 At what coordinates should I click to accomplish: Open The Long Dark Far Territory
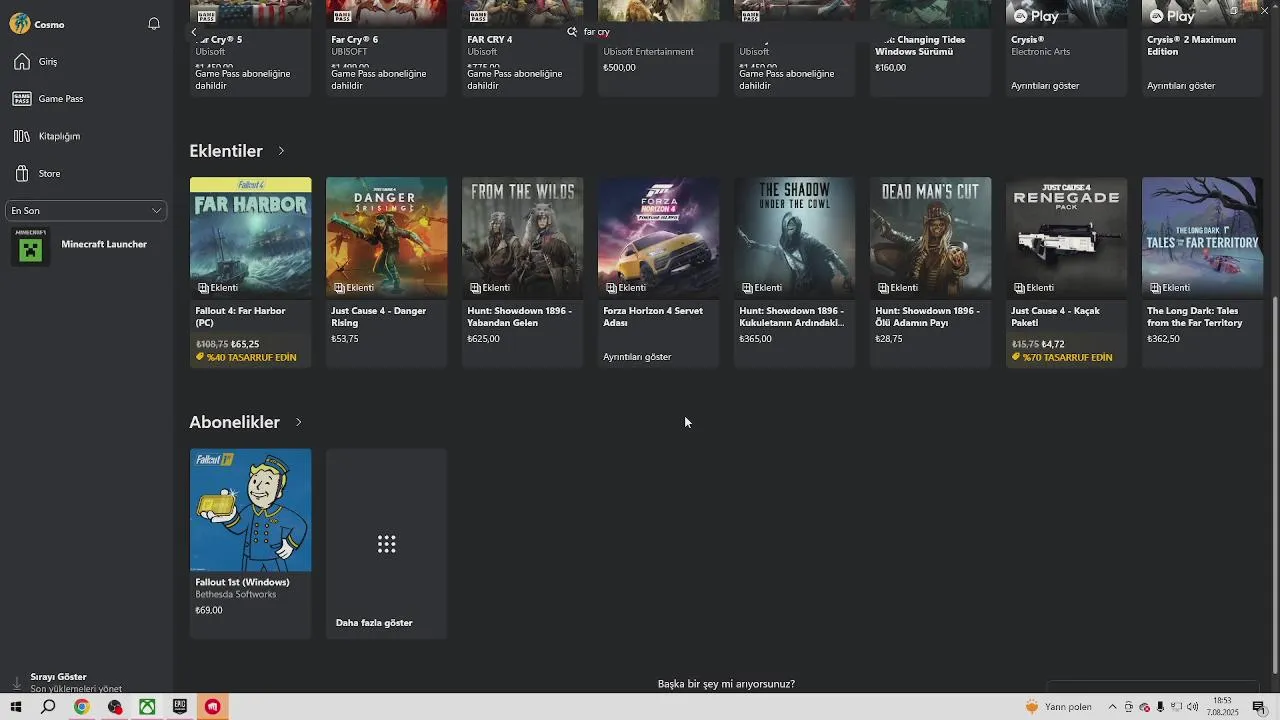[1203, 272]
